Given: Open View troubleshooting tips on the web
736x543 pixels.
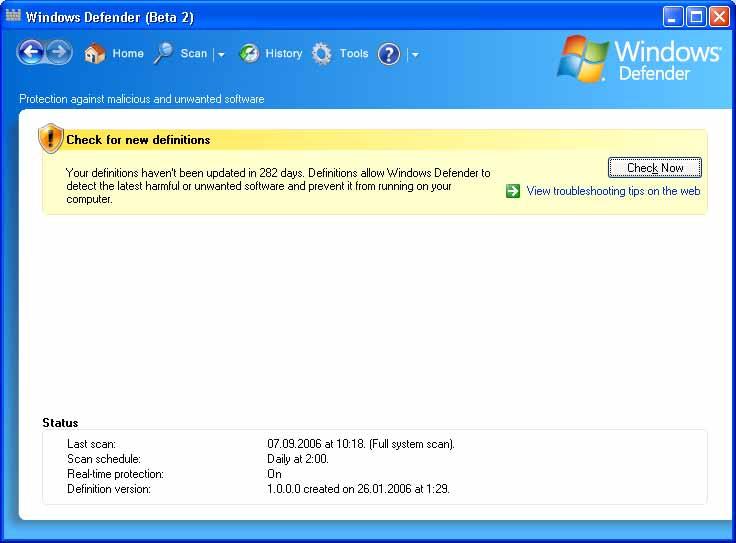Looking at the screenshot, I should pyautogui.click(x=613, y=191).
